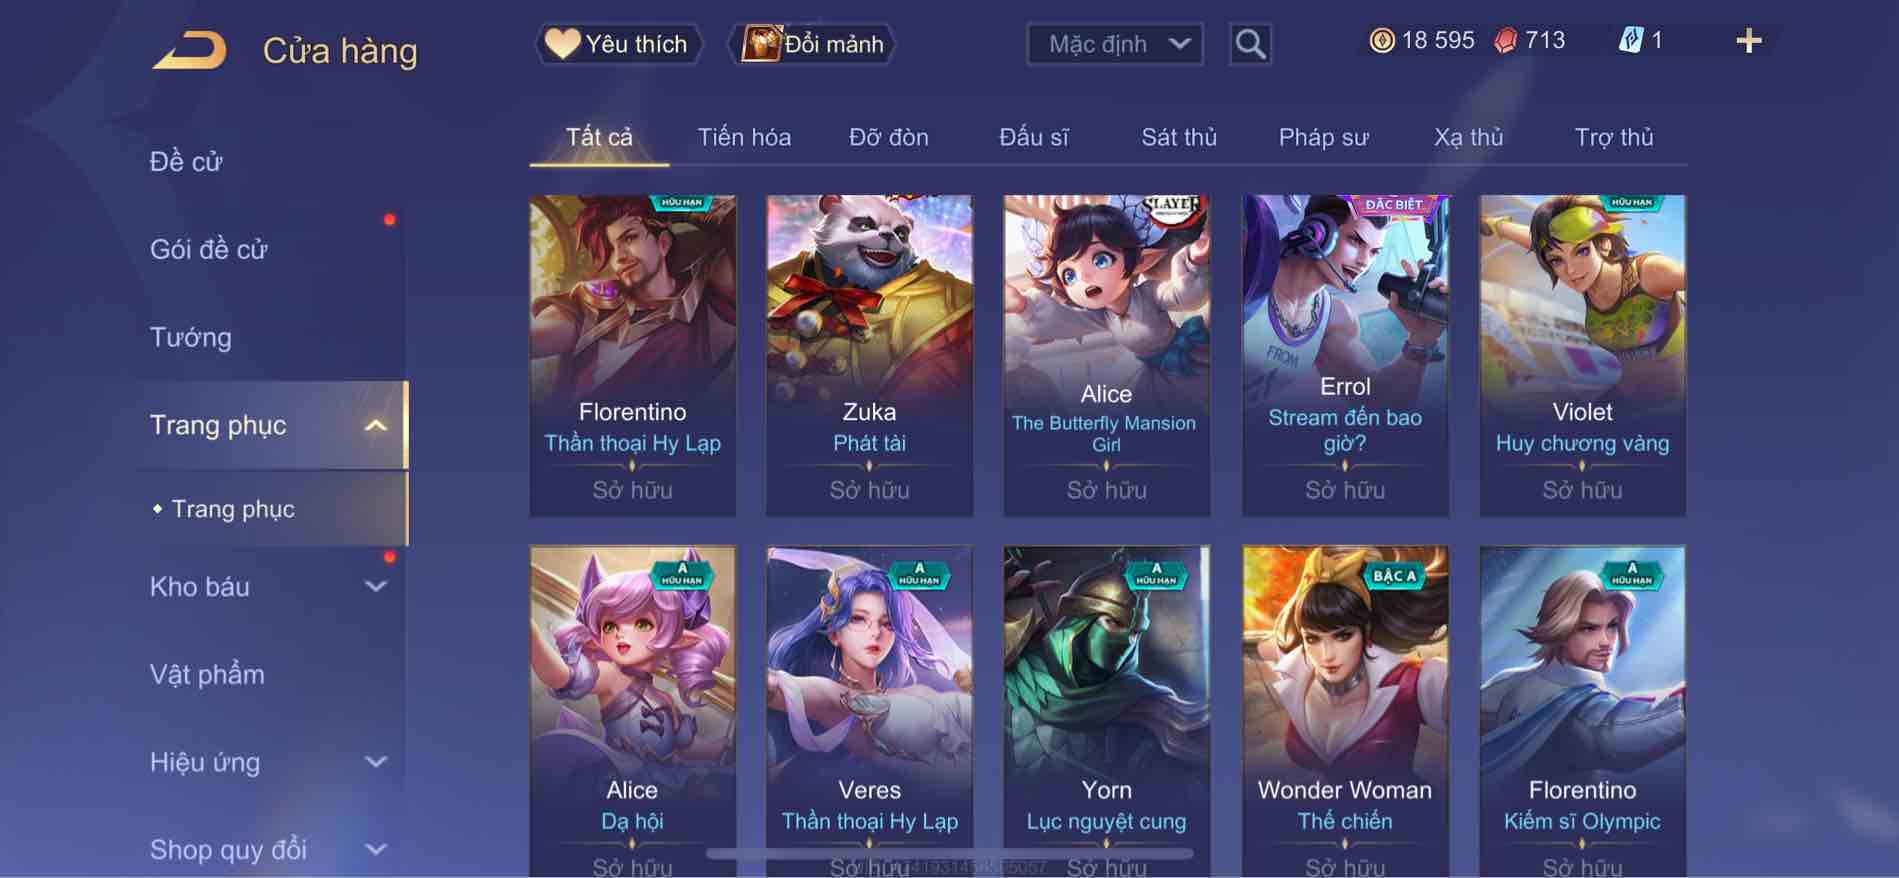Open Zuka Phát tài skin card
The width and height of the screenshot is (1899, 878).
[869, 355]
